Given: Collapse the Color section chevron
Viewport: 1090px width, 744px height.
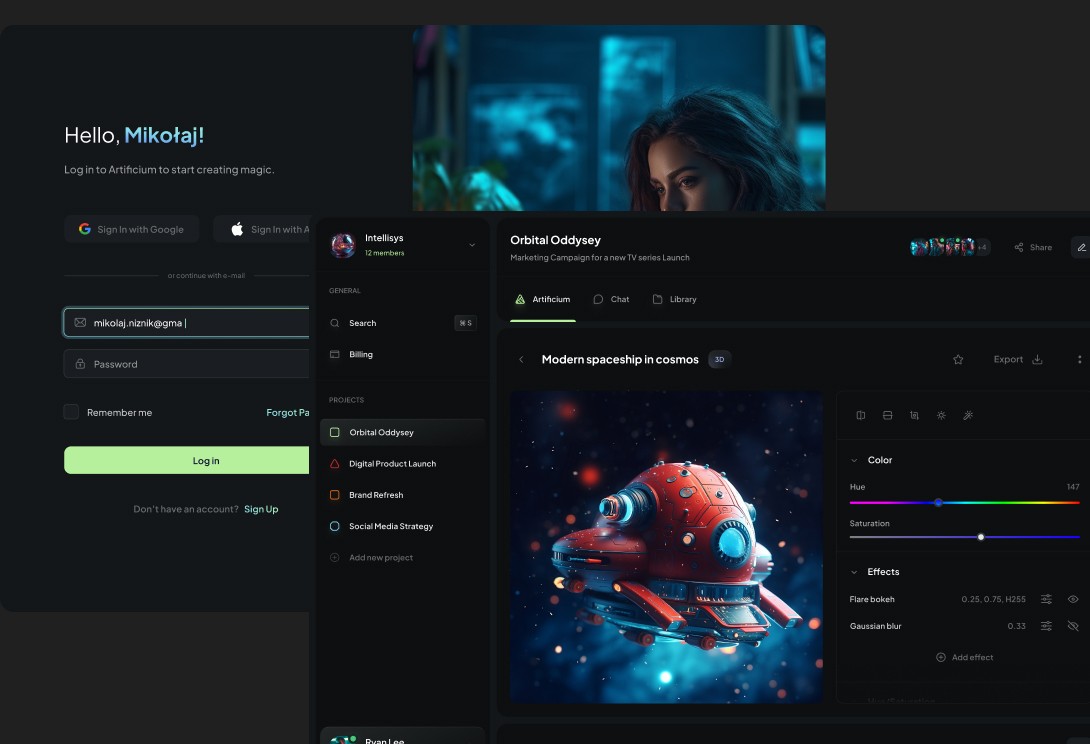Looking at the screenshot, I should tap(854, 460).
